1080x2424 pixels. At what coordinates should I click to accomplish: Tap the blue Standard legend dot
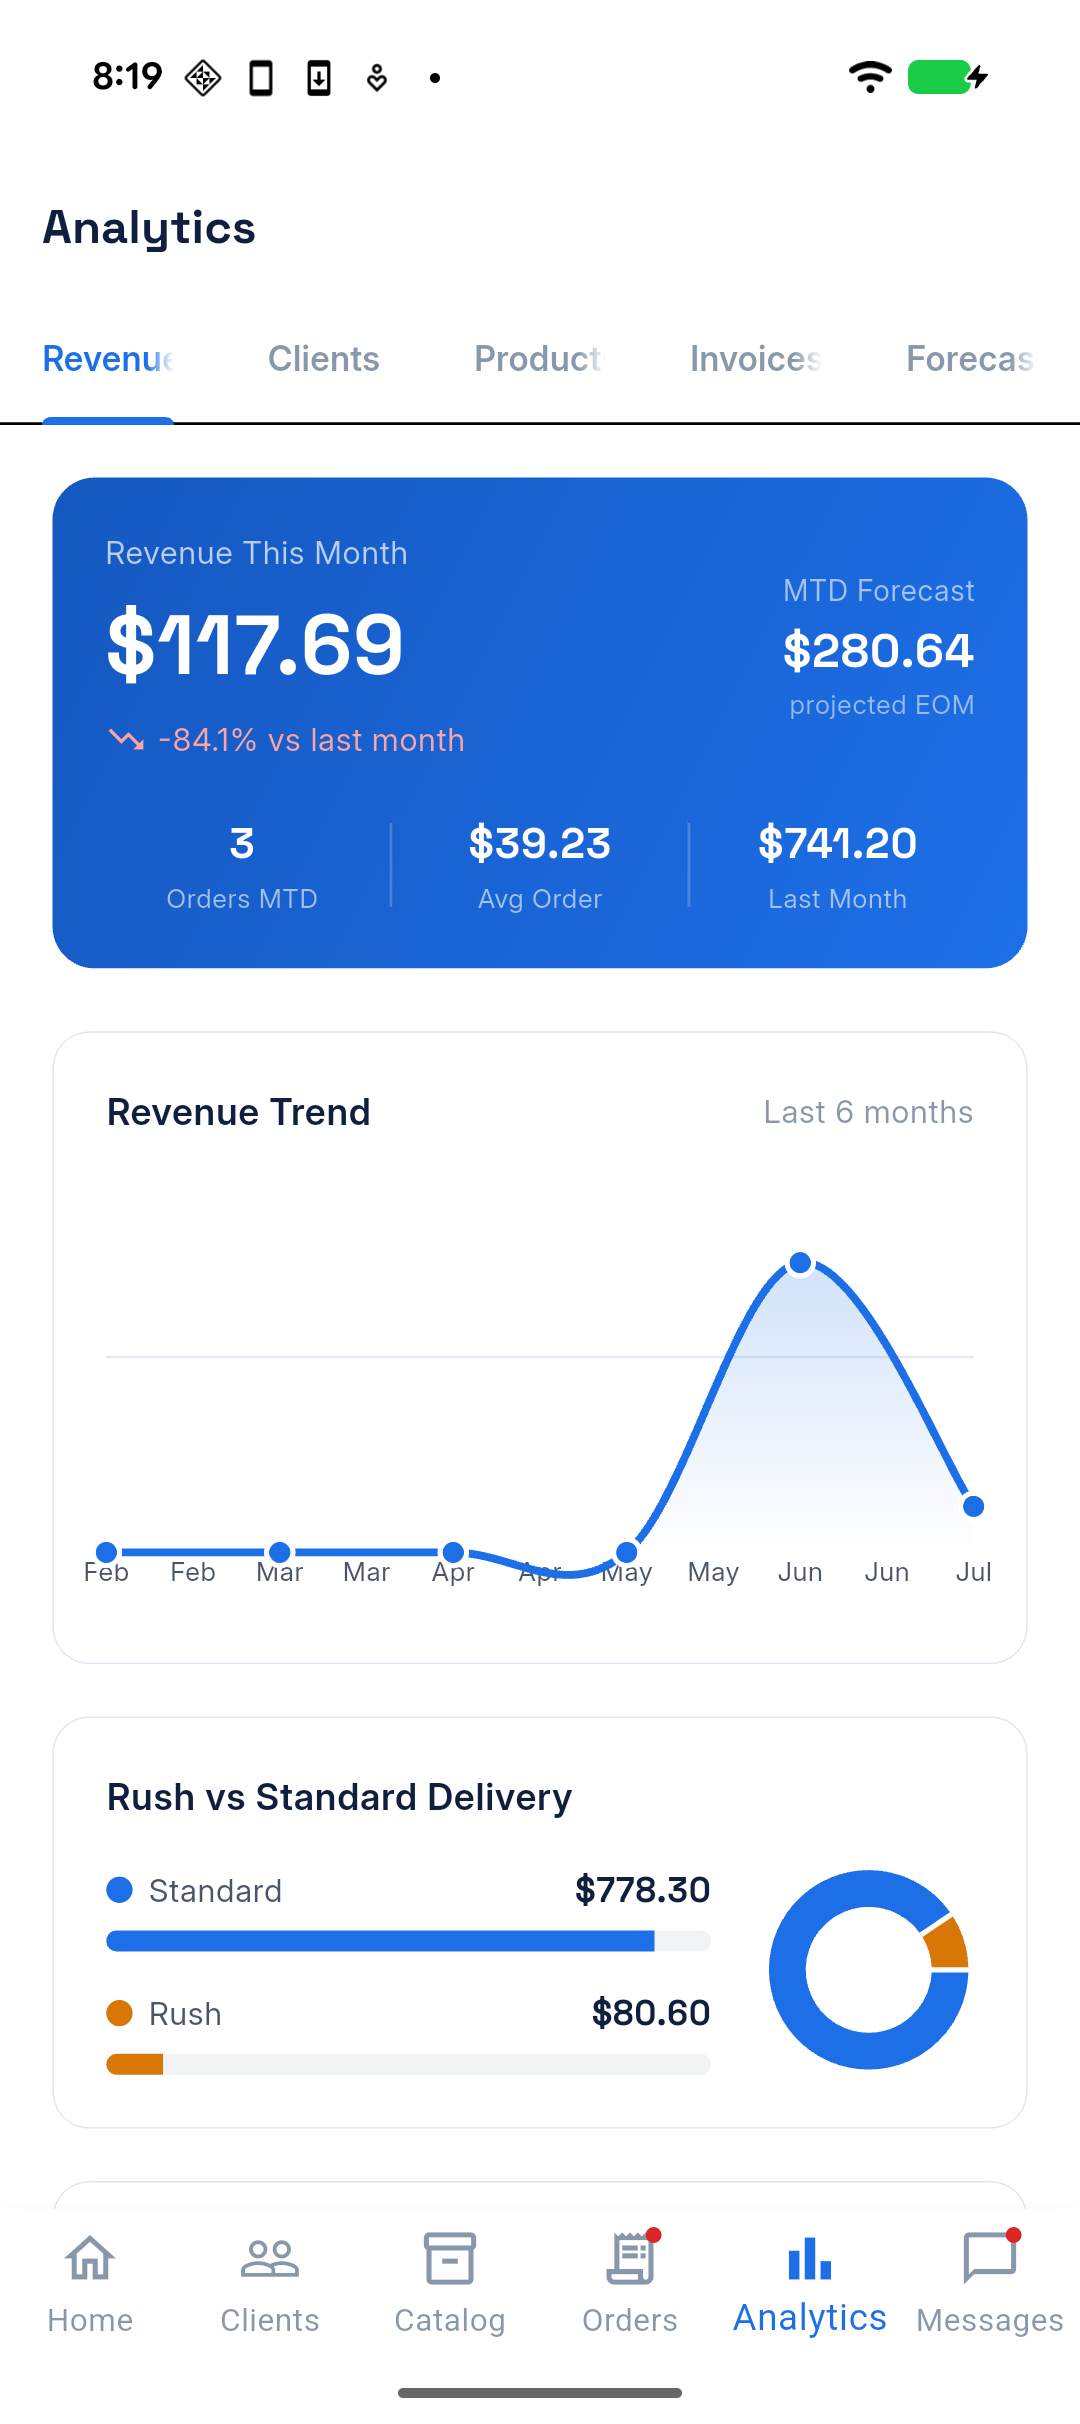point(120,1890)
